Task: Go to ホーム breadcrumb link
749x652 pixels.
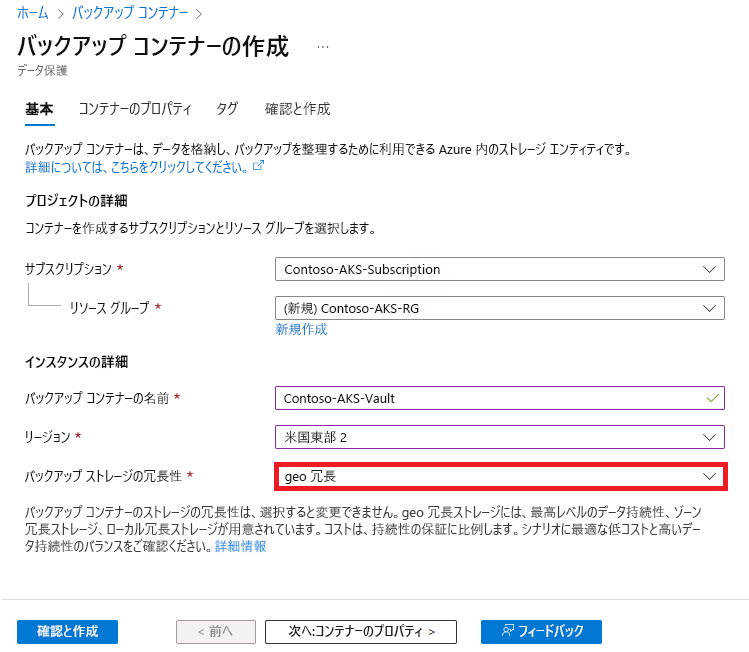Action: [32, 13]
